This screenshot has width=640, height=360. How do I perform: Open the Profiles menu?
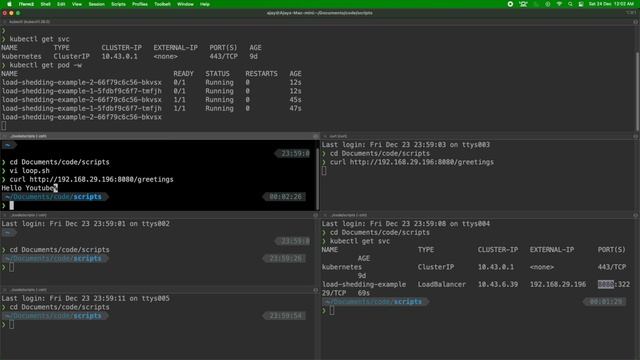(140, 4)
